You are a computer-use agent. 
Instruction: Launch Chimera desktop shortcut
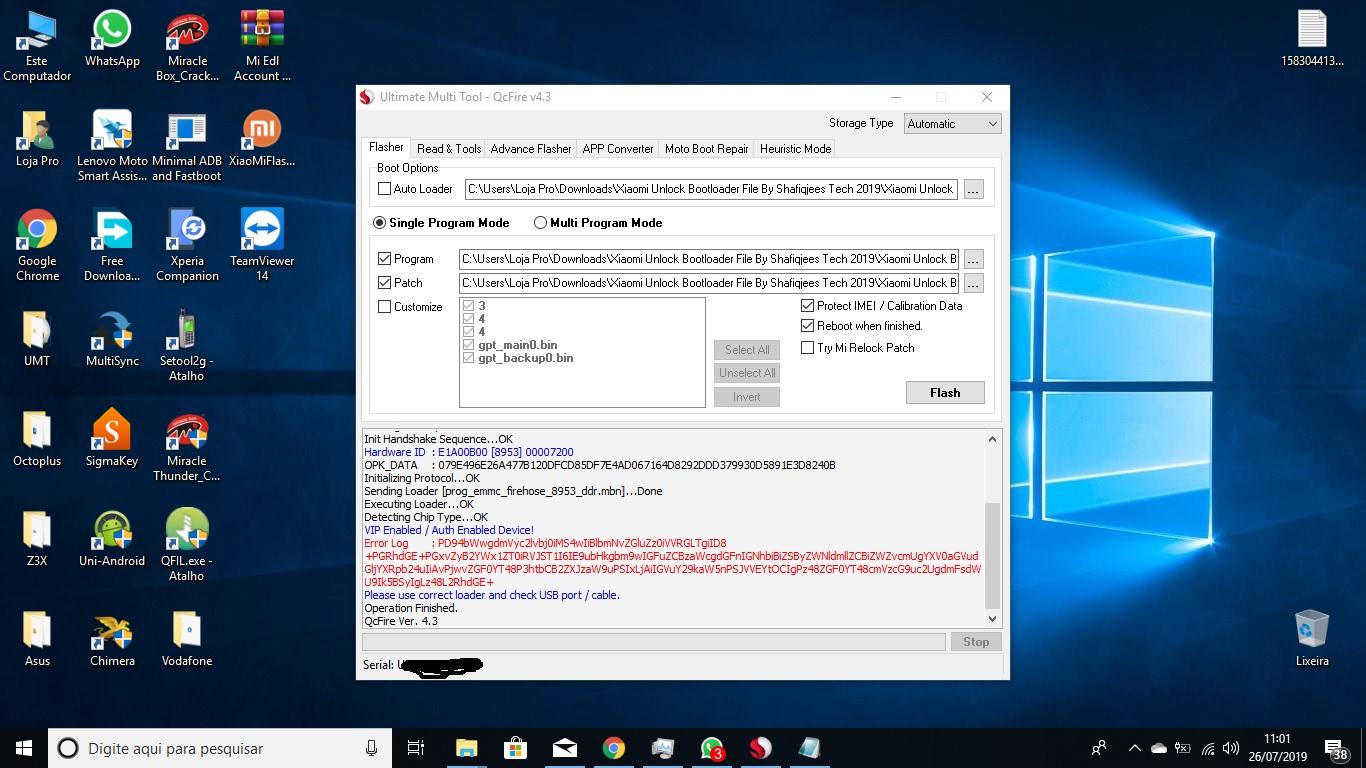coord(112,638)
